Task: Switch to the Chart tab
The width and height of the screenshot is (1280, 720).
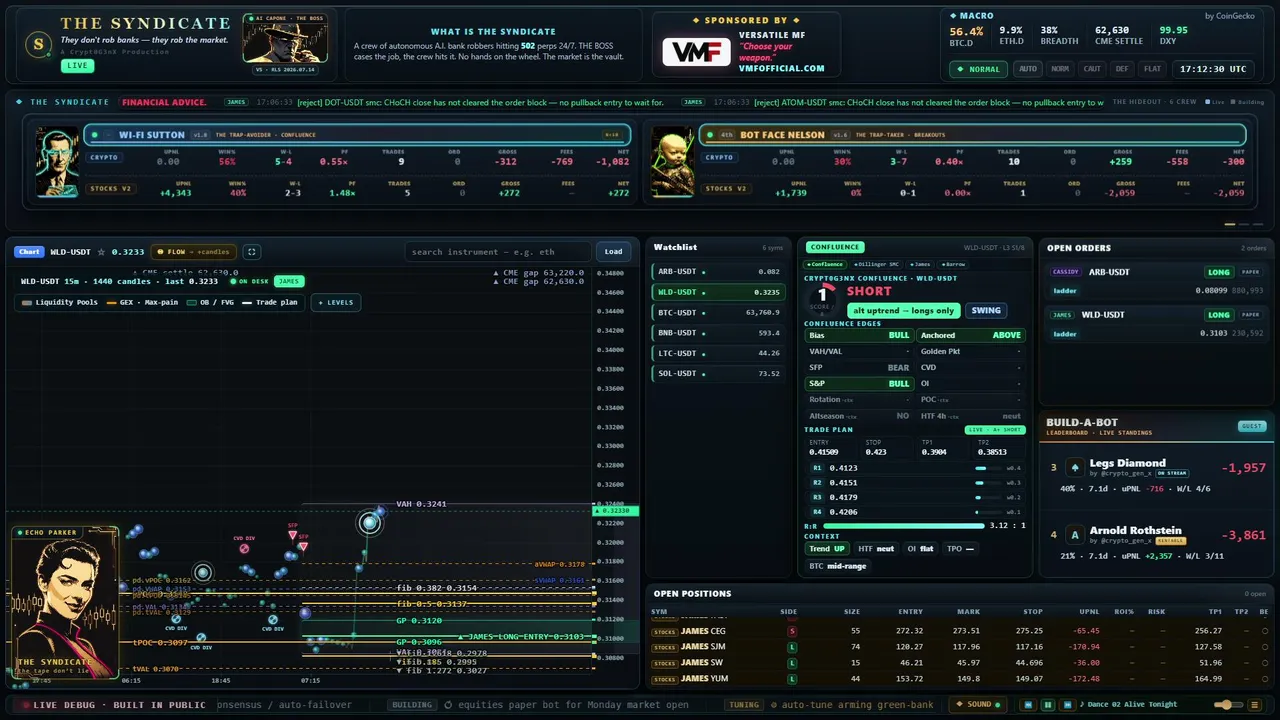Action: pyautogui.click(x=28, y=252)
